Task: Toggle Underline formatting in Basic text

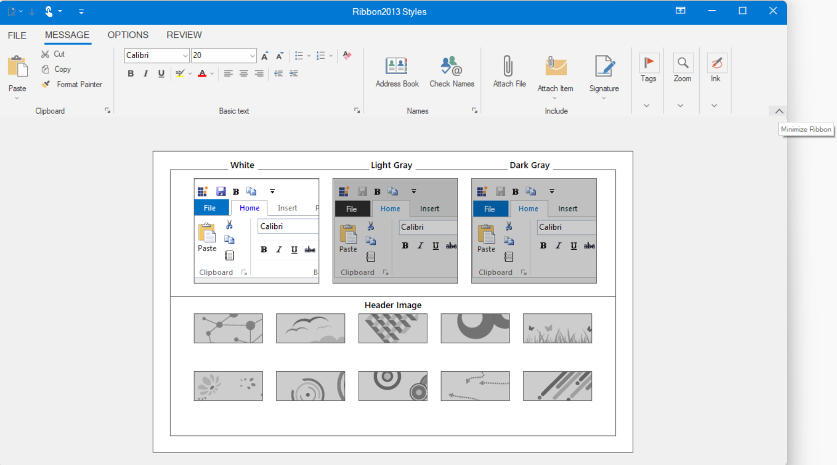Action: pos(161,73)
